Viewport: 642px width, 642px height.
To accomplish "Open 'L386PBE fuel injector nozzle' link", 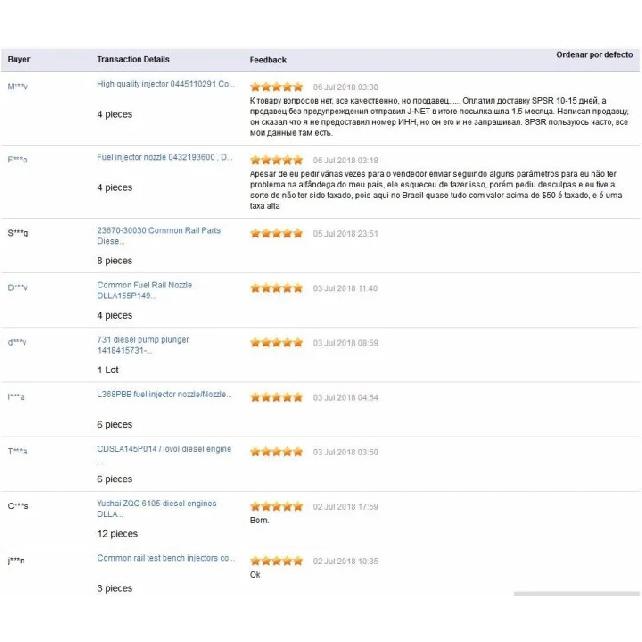I will (x=164, y=394).
